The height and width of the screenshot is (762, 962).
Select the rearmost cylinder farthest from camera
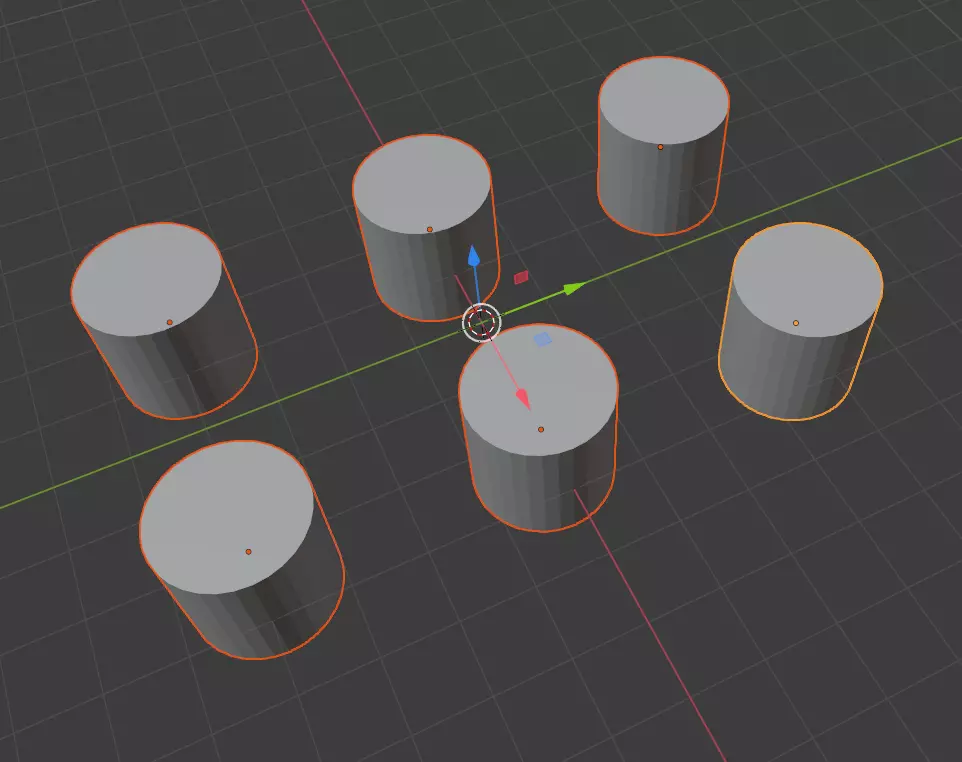pos(662,145)
